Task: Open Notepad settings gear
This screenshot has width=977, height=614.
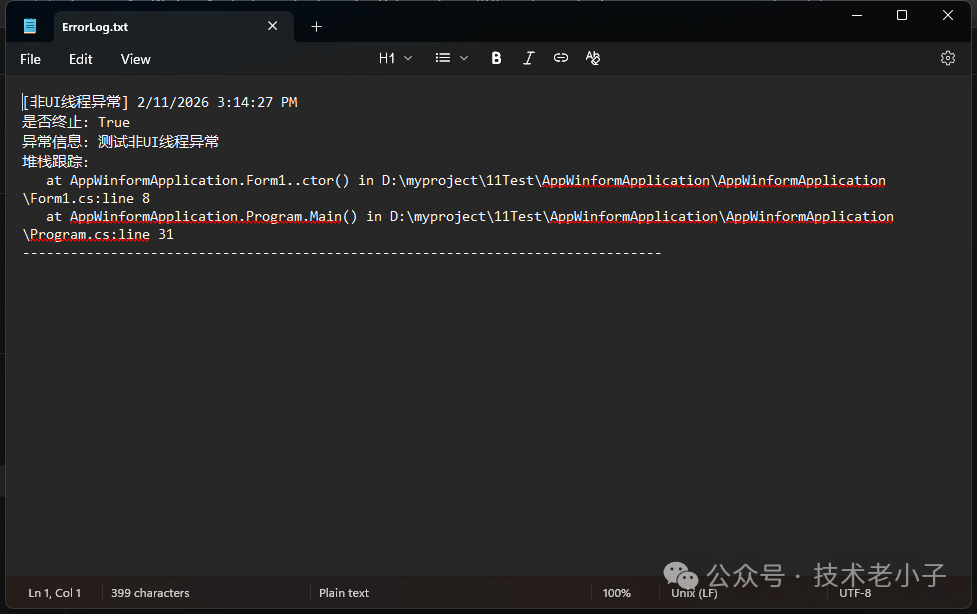Action: 948,59
